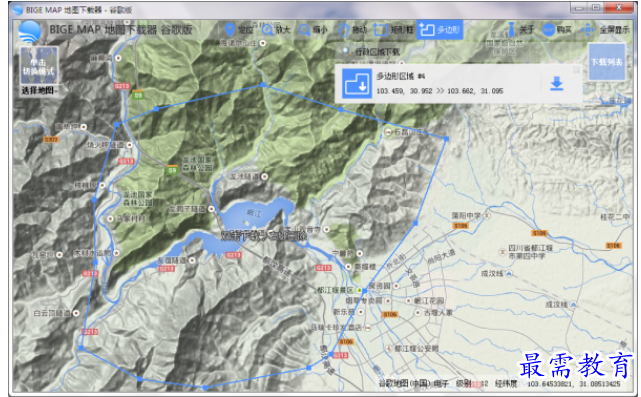Screen dimensions: 641x397
Task: Open the 下载列表 download list
Action: point(607,62)
